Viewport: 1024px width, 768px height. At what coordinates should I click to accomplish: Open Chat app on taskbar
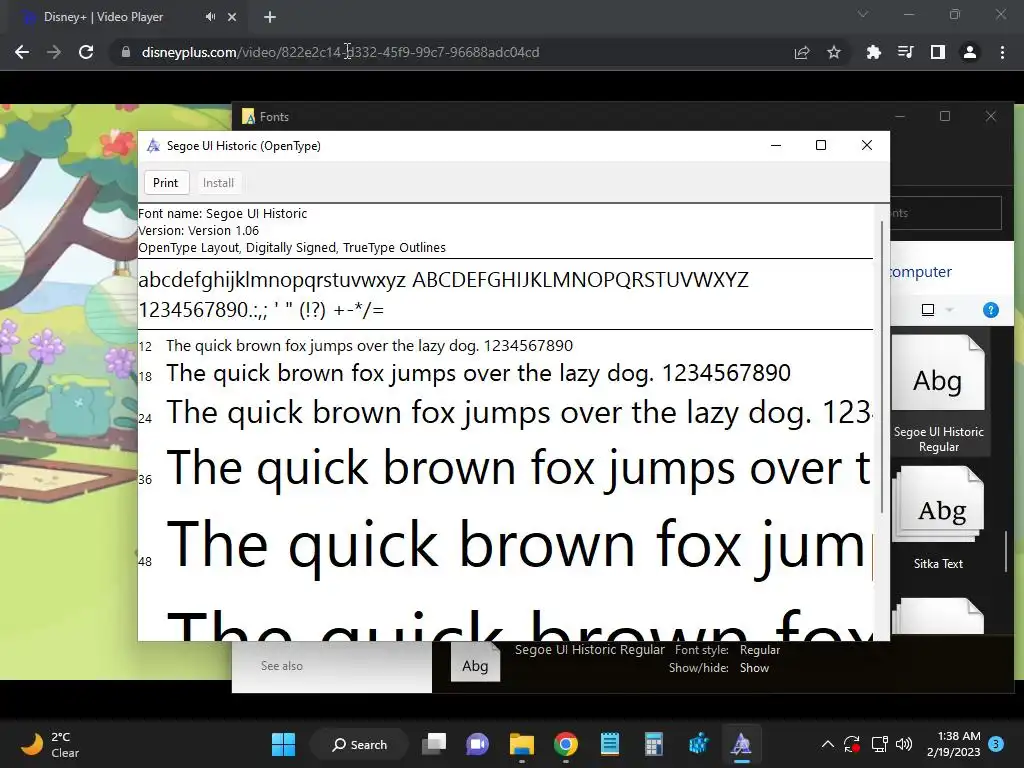coord(477,744)
